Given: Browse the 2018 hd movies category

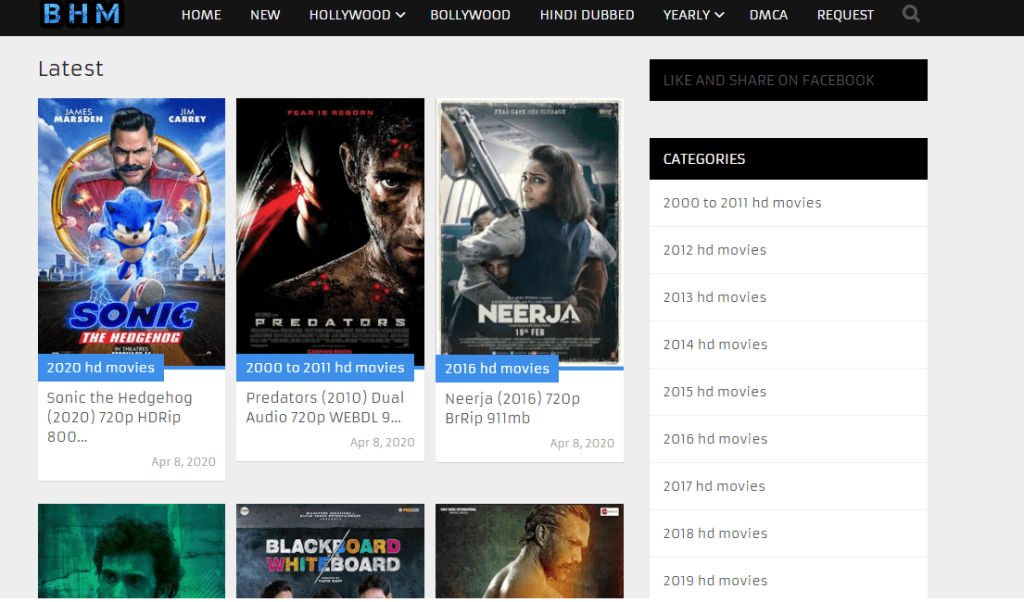Looking at the screenshot, I should pyautogui.click(x=714, y=533).
